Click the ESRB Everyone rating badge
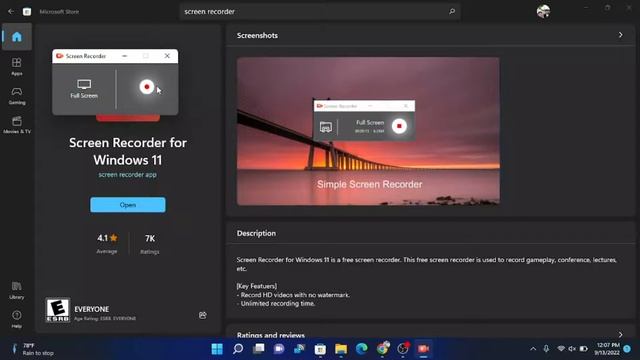Screen dimensions: 640x360 click(x=58, y=310)
